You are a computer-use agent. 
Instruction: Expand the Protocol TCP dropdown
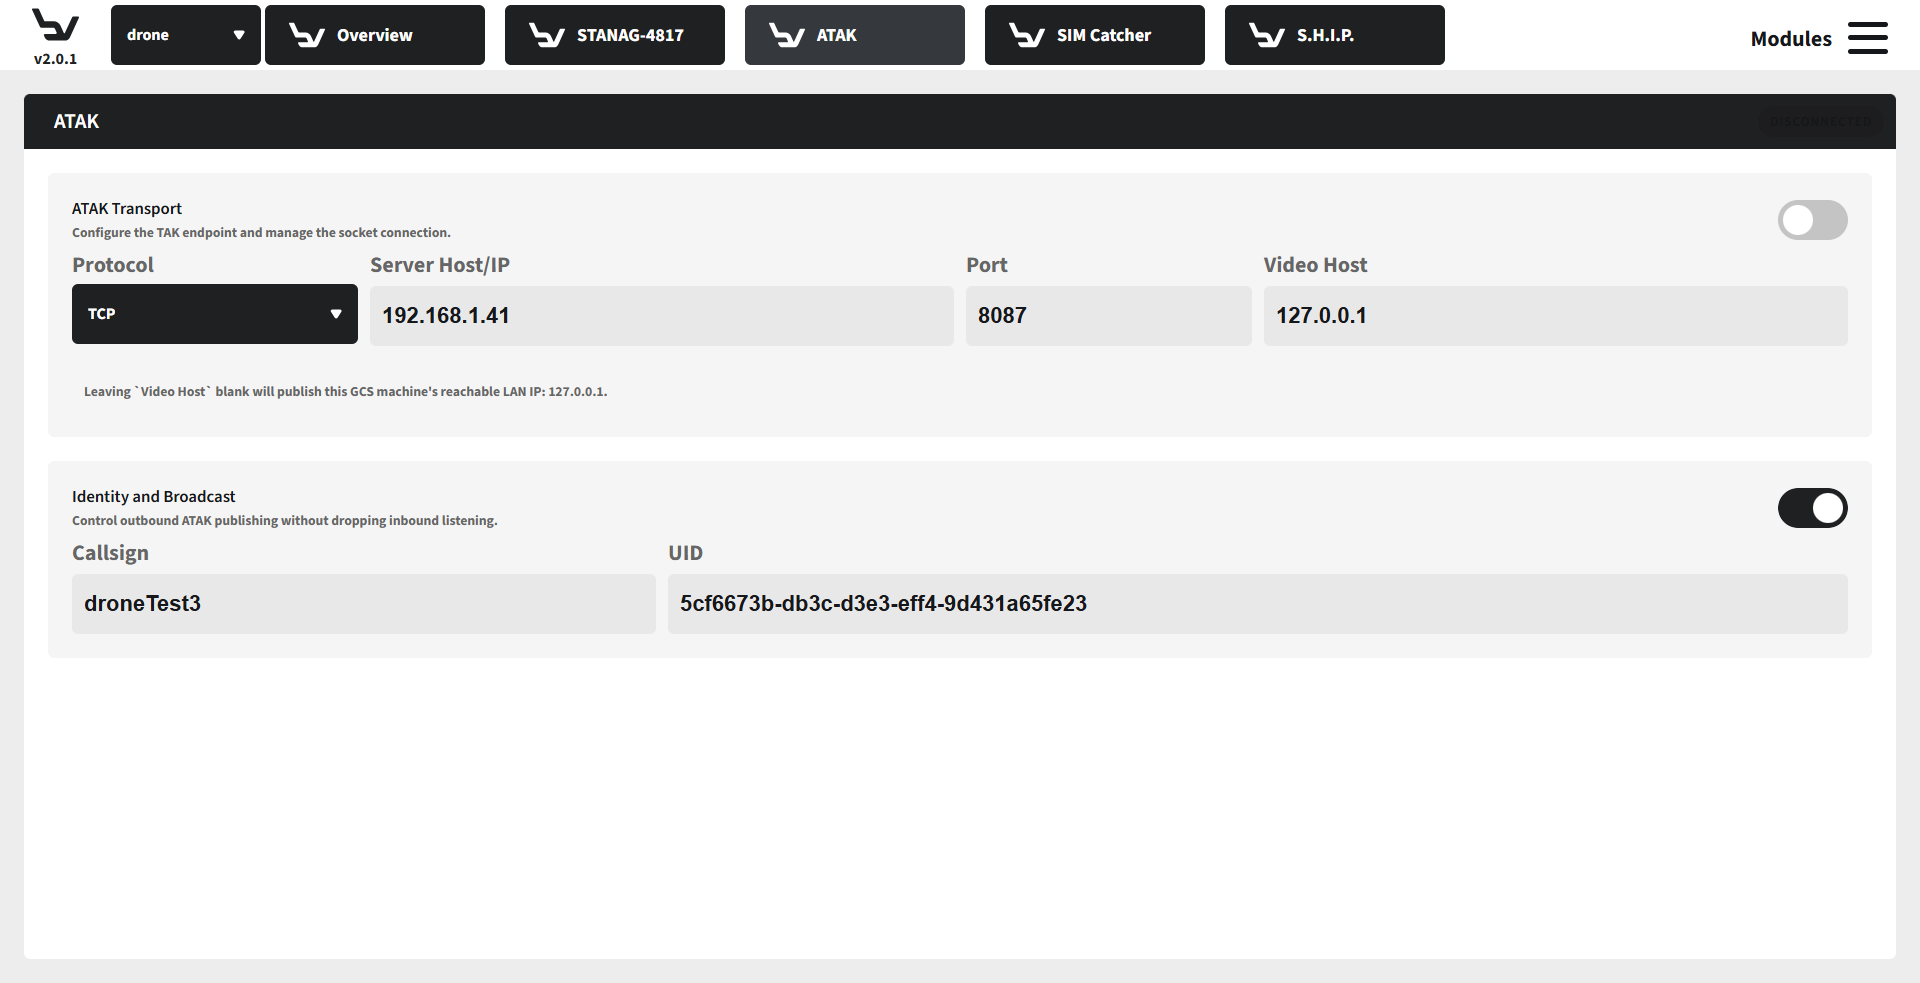tap(200, 314)
